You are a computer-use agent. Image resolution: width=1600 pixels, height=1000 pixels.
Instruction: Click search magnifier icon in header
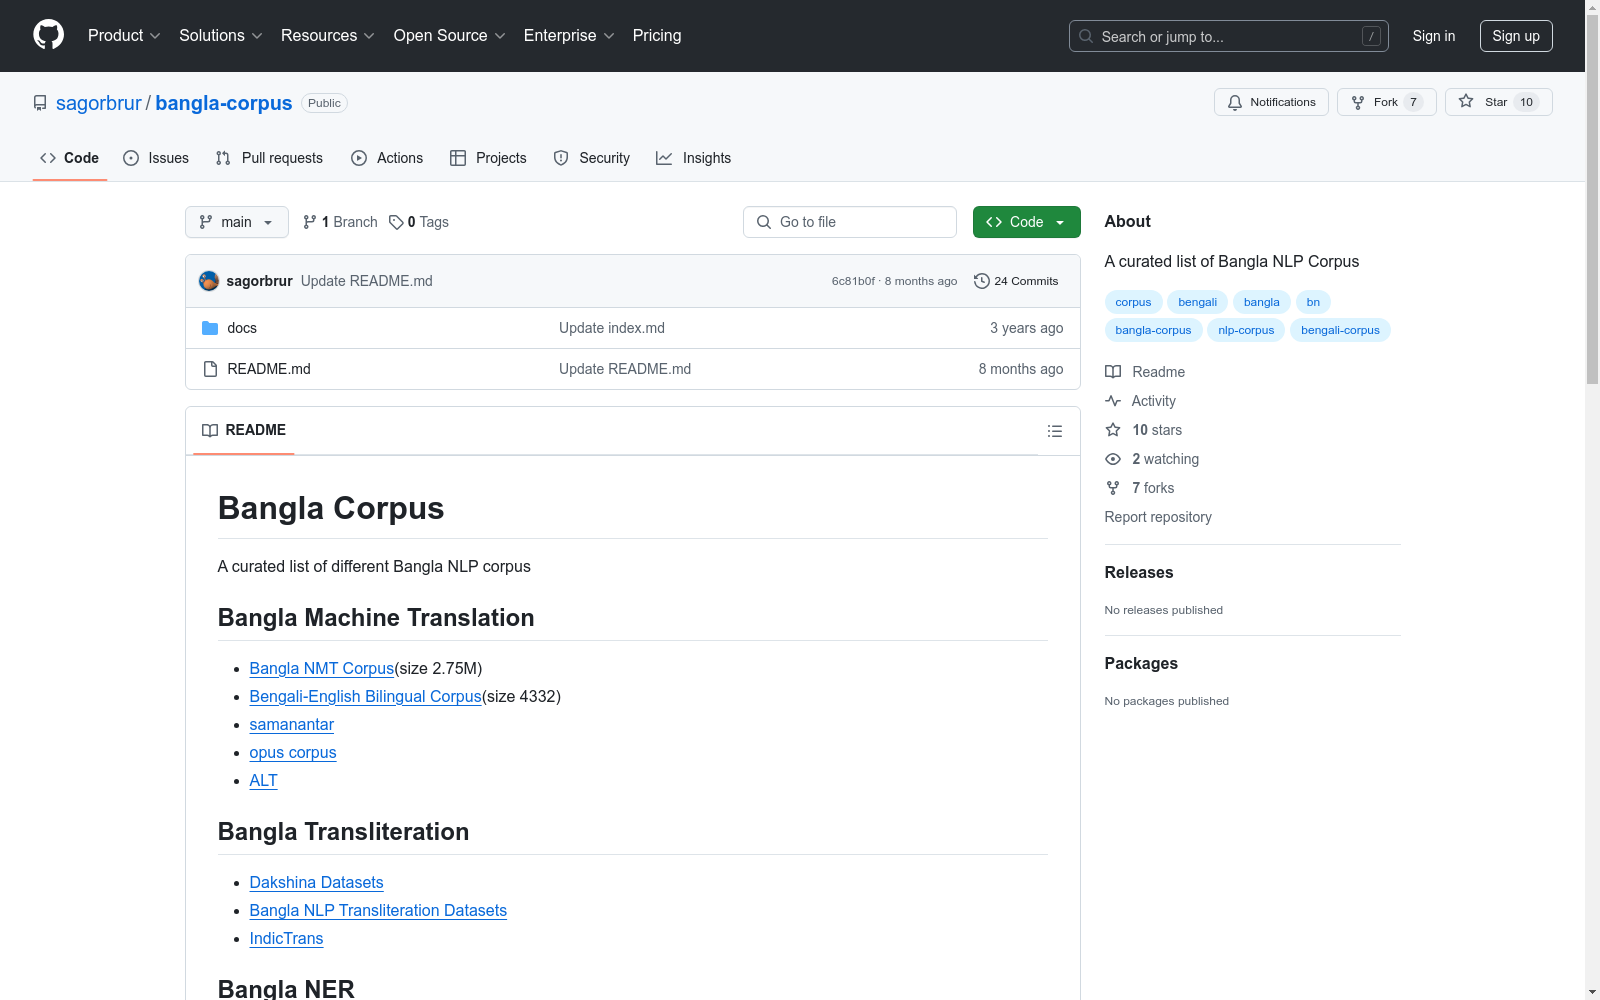(1086, 36)
